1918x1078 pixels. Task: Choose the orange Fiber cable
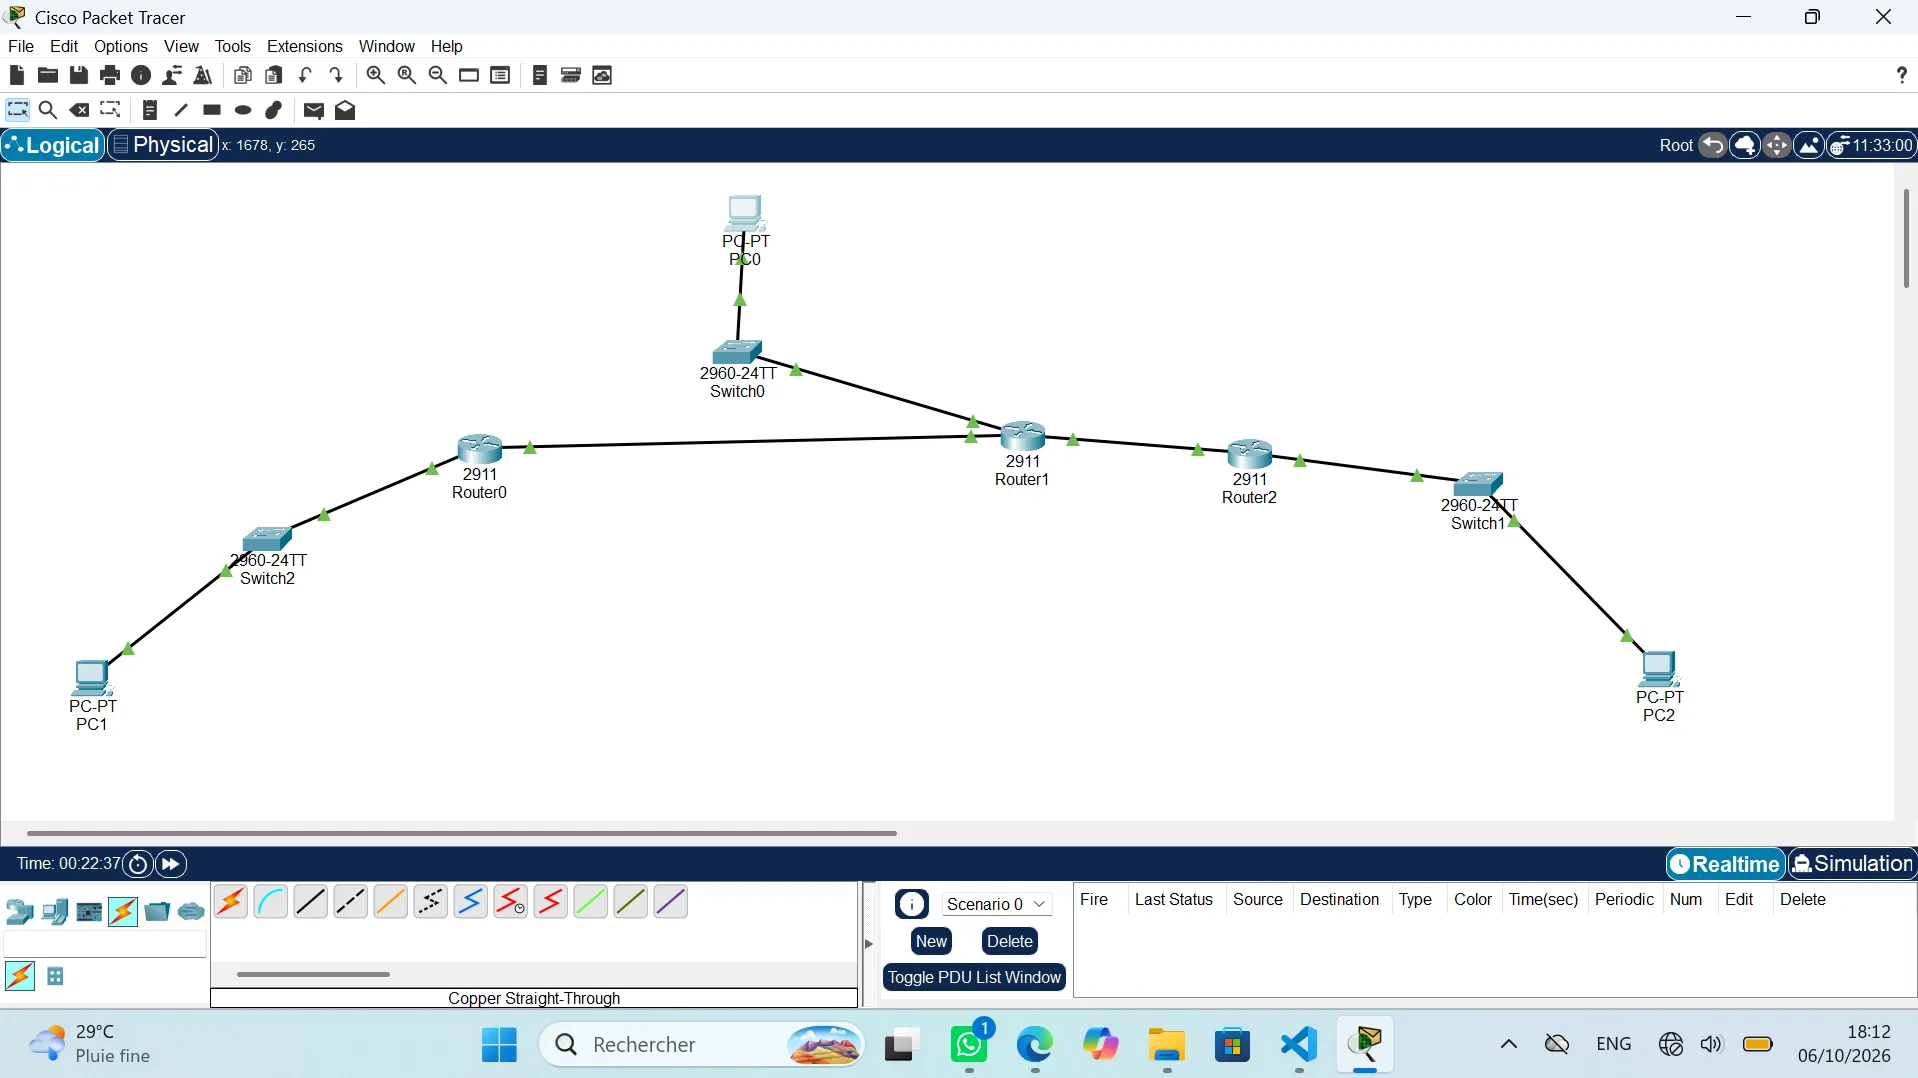[391, 902]
